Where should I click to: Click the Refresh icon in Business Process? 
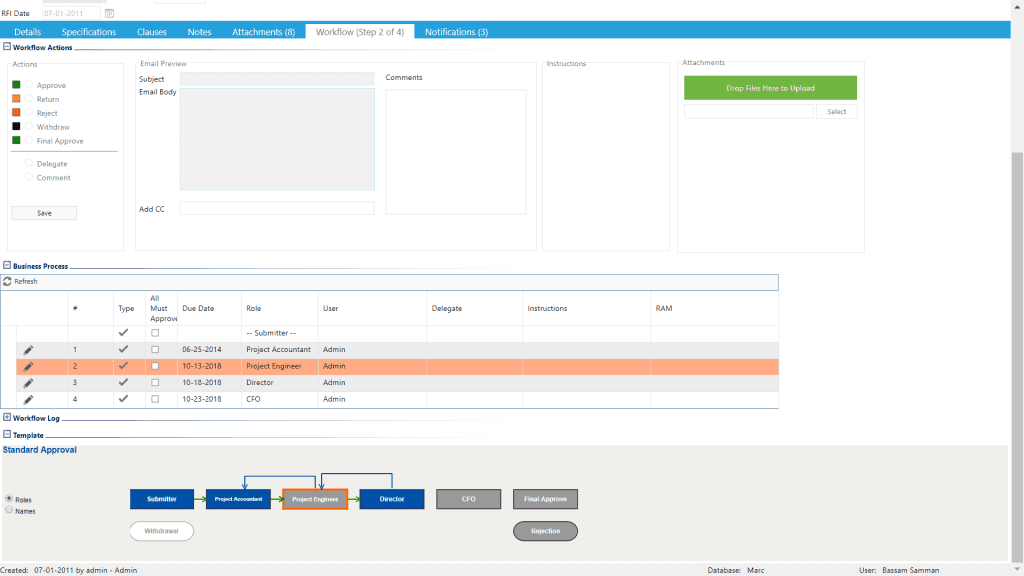[7, 281]
